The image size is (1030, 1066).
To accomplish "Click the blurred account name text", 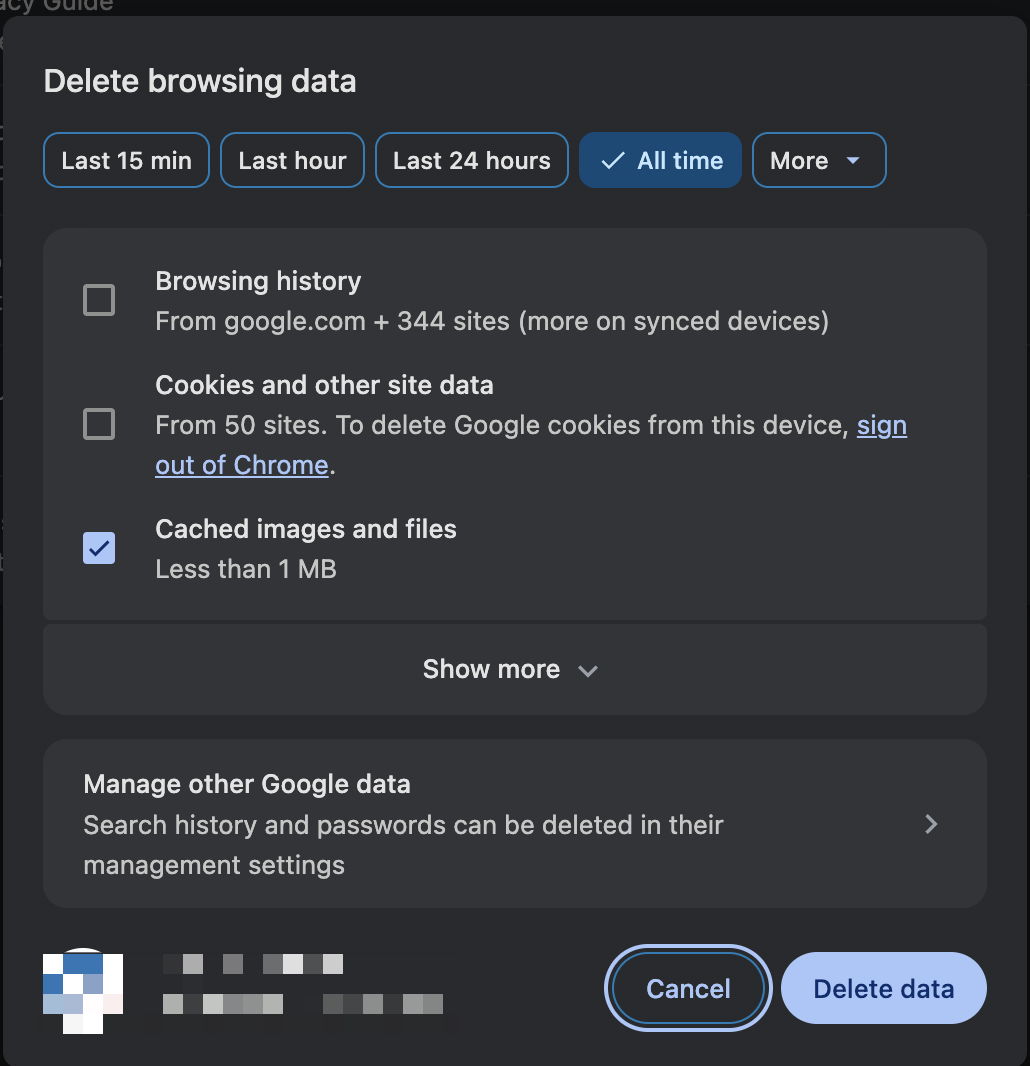I will 254,964.
